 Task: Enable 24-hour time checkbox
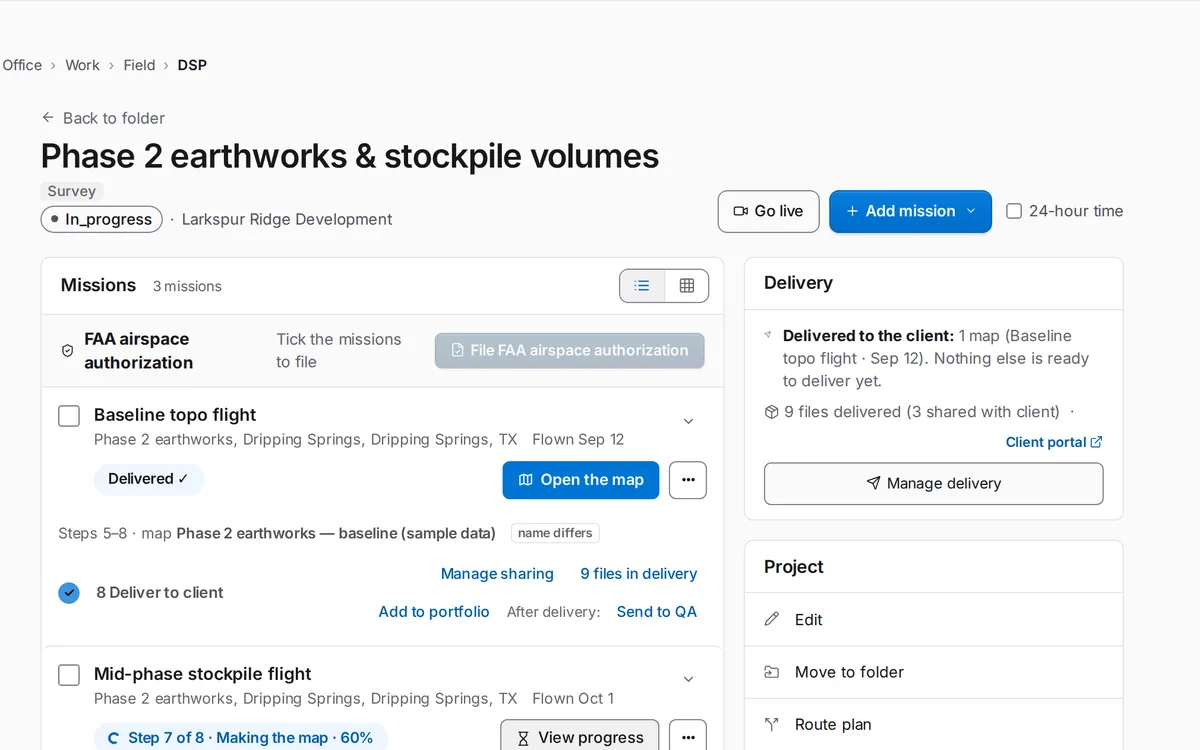pos(1014,211)
